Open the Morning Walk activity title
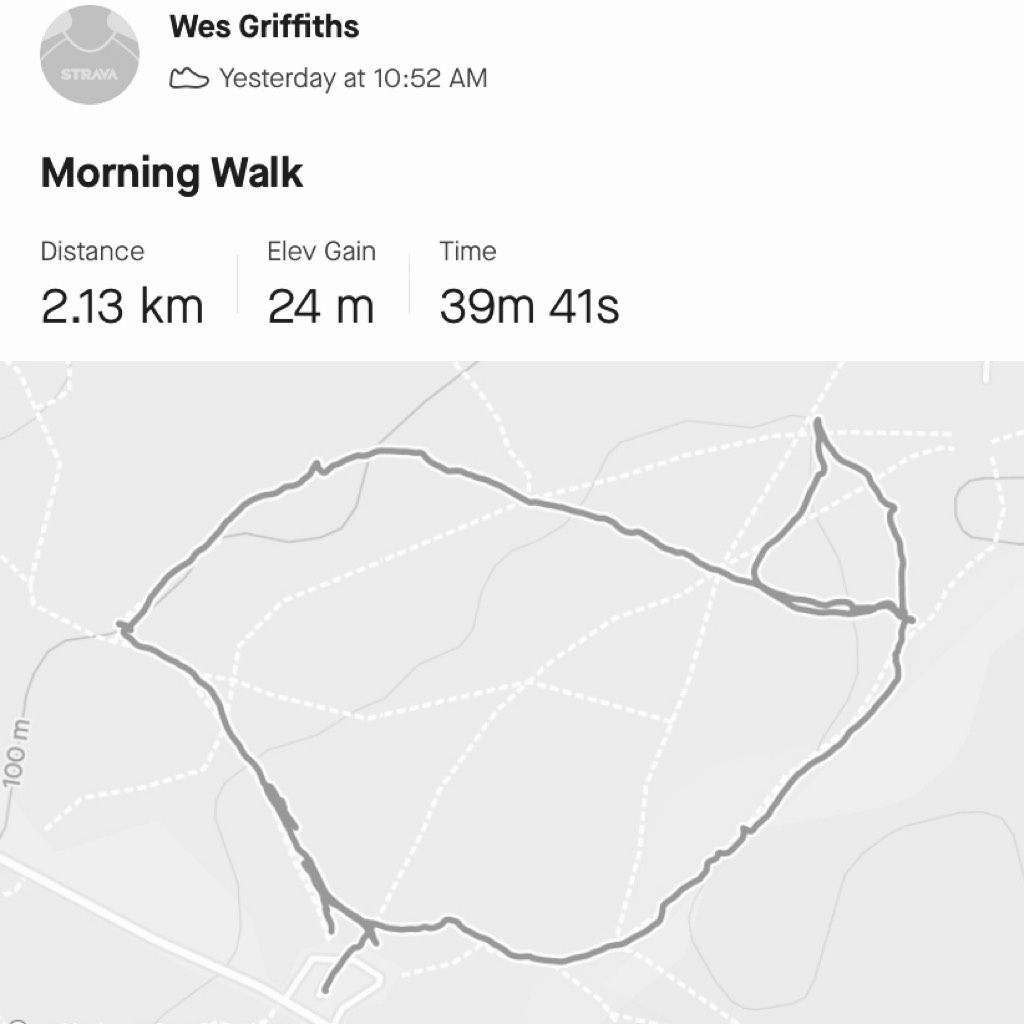 point(172,173)
